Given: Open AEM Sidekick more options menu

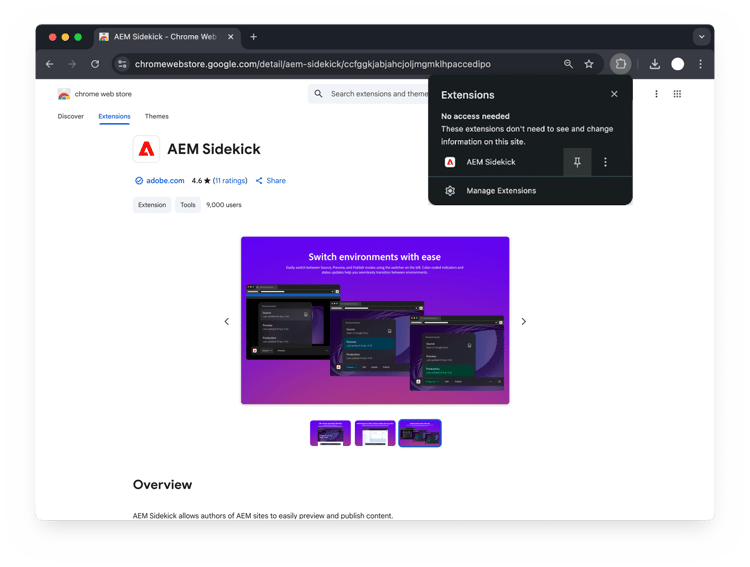Looking at the screenshot, I should (606, 162).
